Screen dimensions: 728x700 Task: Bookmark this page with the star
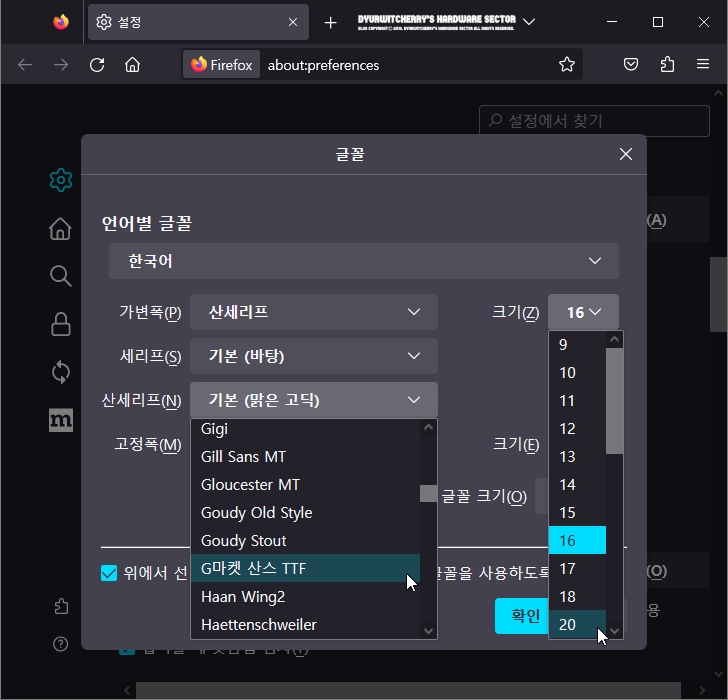567,65
